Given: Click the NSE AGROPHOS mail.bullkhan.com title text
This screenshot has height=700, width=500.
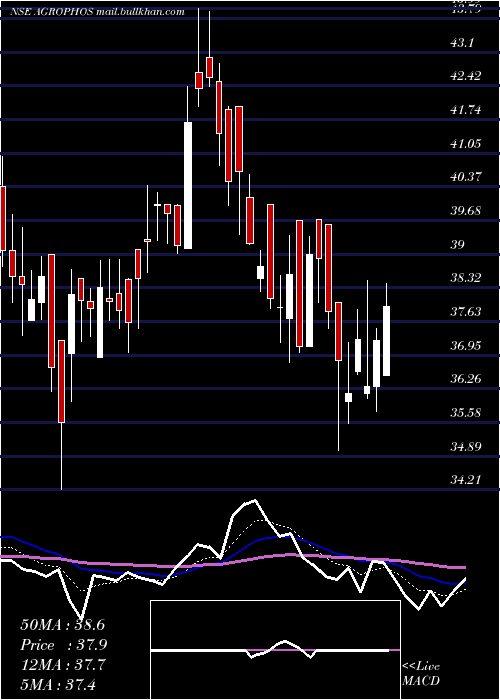Looking at the screenshot, I should click(x=97, y=12).
